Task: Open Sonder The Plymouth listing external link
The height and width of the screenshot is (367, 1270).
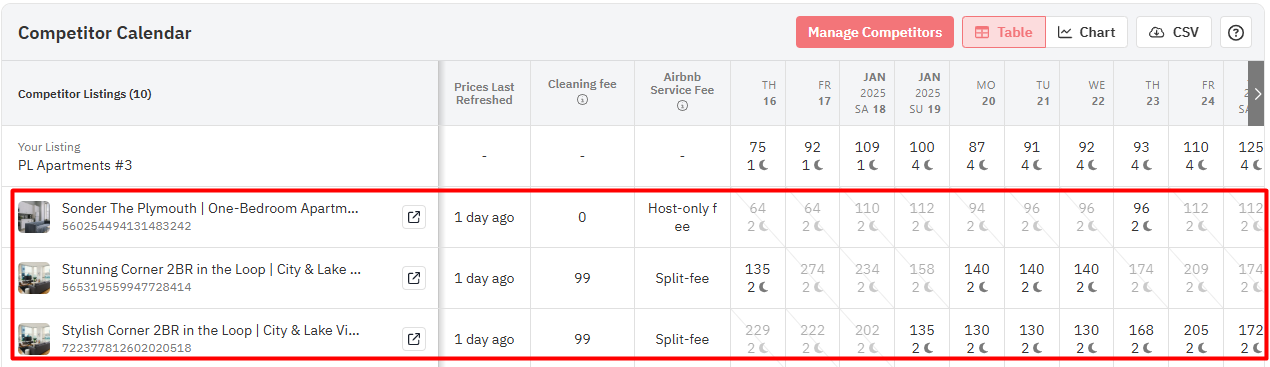Action: [414, 217]
